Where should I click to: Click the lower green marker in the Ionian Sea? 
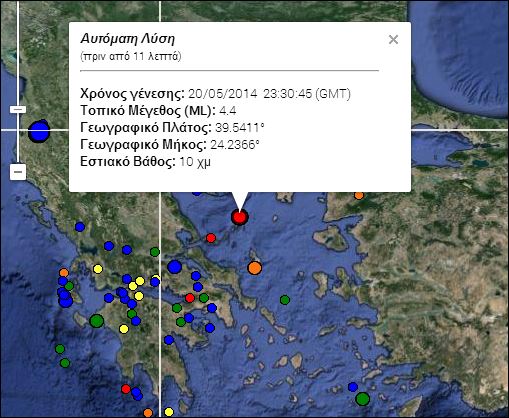click(x=65, y=363)
